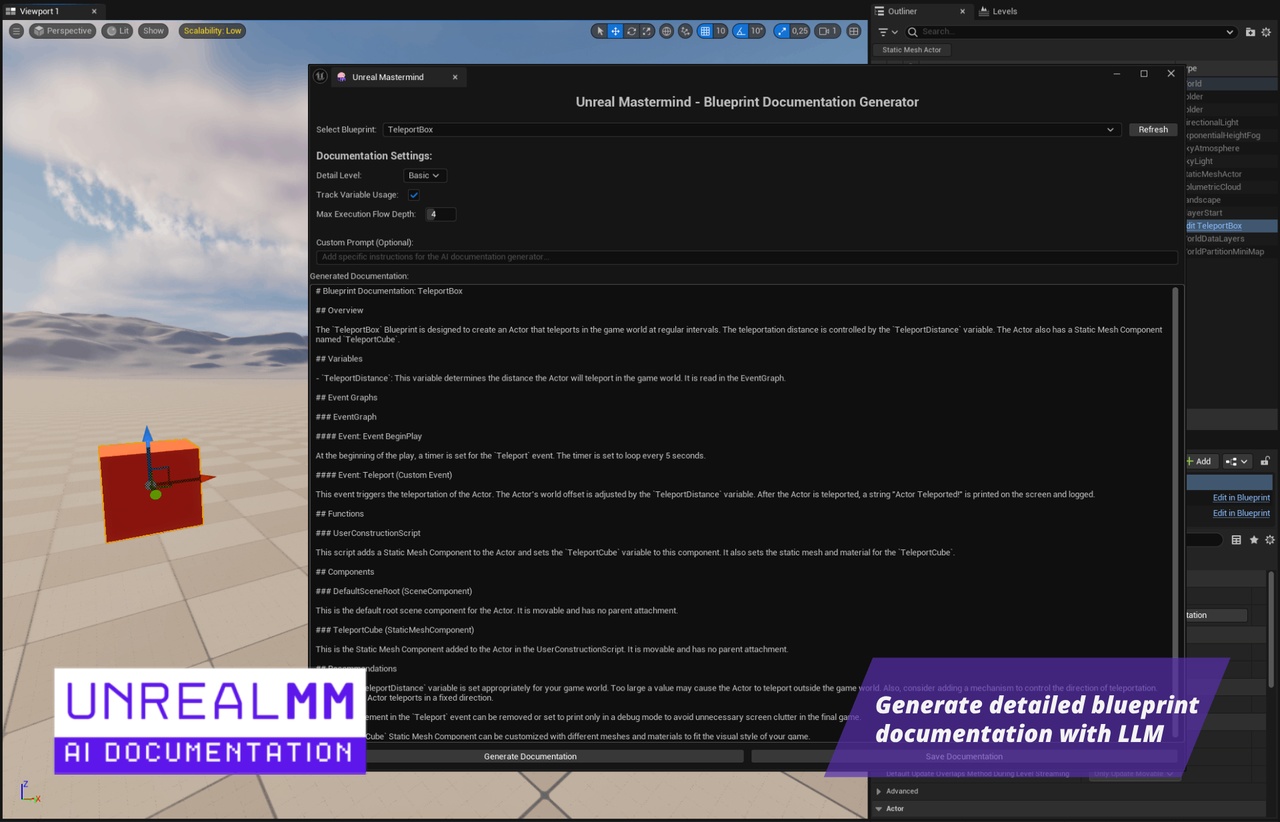Focus the Max Execution Flow Depth field

(440, 214)
